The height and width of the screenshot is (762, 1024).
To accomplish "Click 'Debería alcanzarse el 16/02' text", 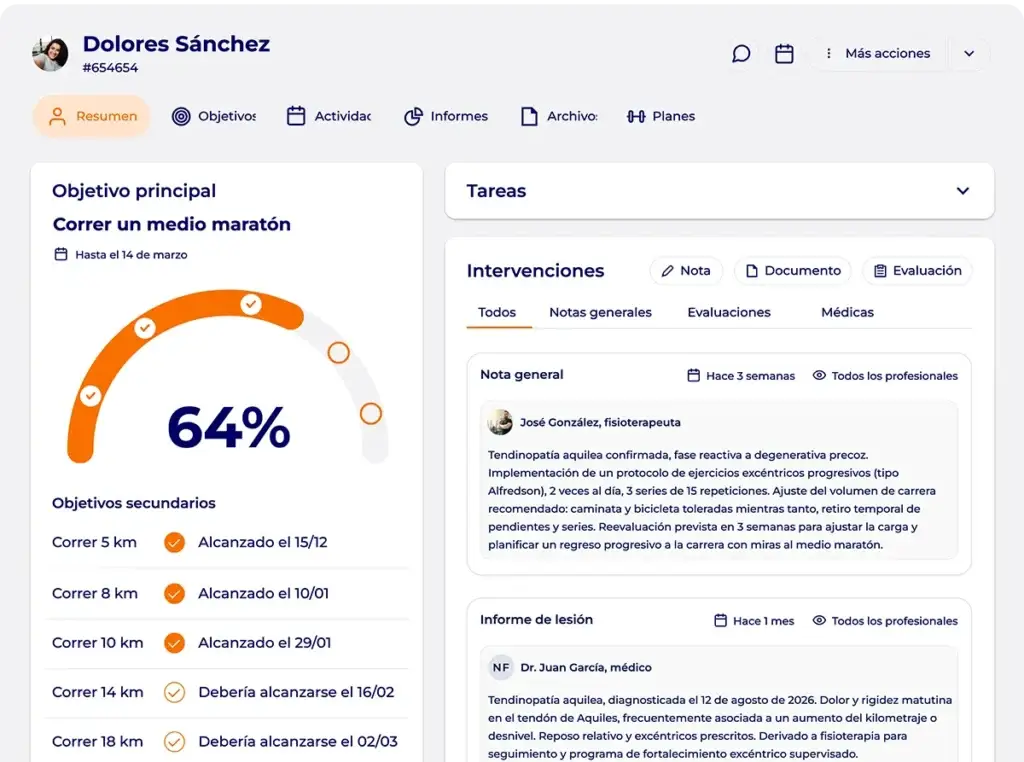I will tap(296, 692).
